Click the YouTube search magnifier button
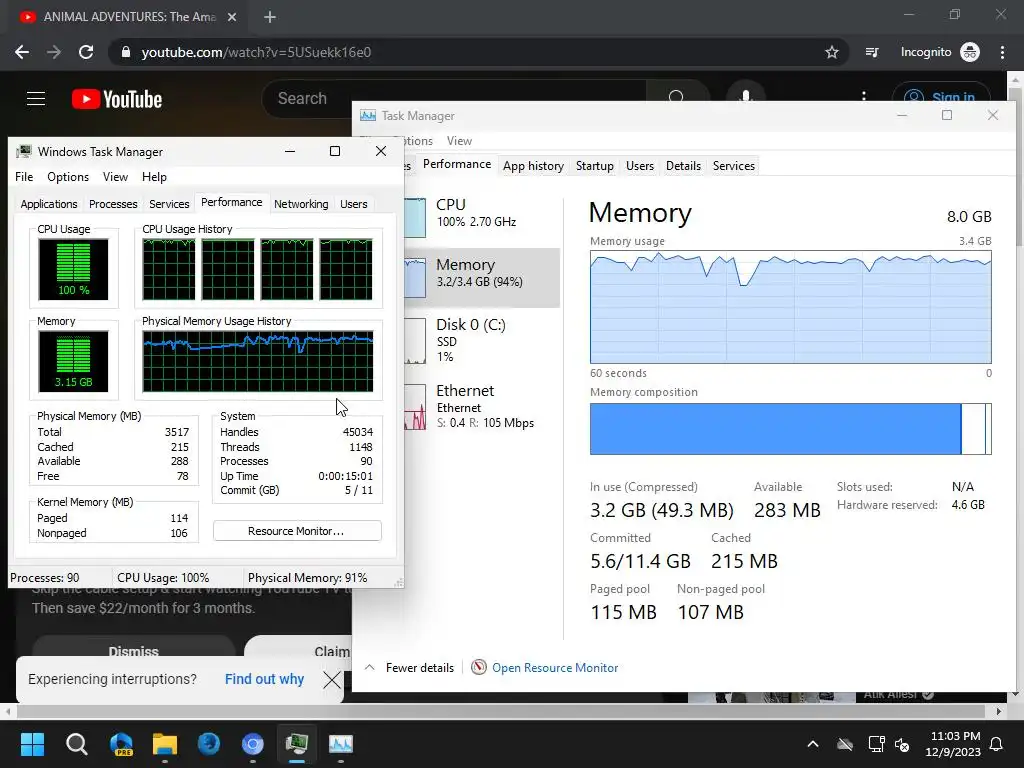1024x768 pixels. [x=676, y=97]
